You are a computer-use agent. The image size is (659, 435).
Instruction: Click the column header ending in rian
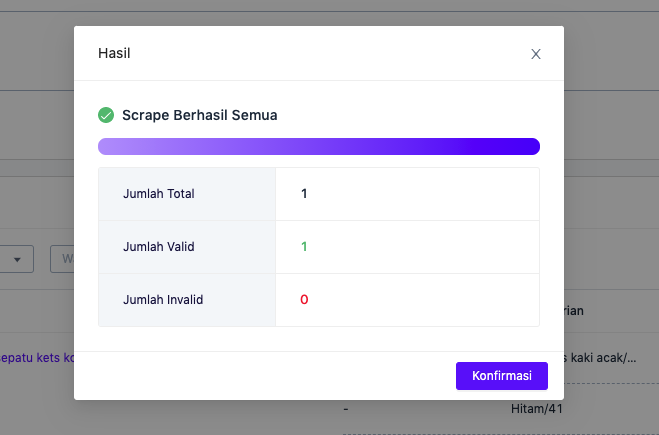click(x=574, y=311)
